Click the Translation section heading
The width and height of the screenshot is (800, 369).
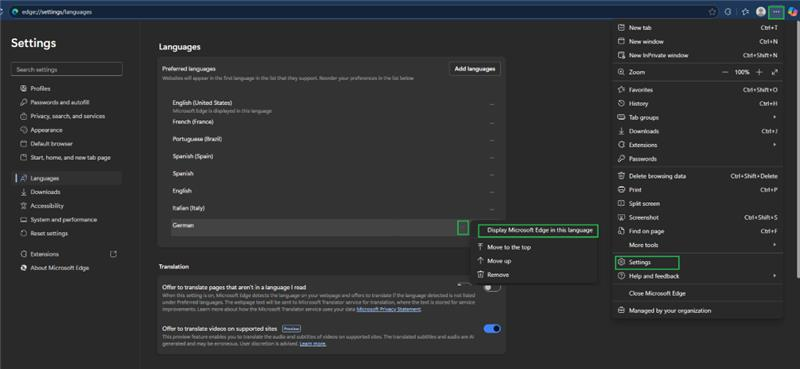[173, 267]
